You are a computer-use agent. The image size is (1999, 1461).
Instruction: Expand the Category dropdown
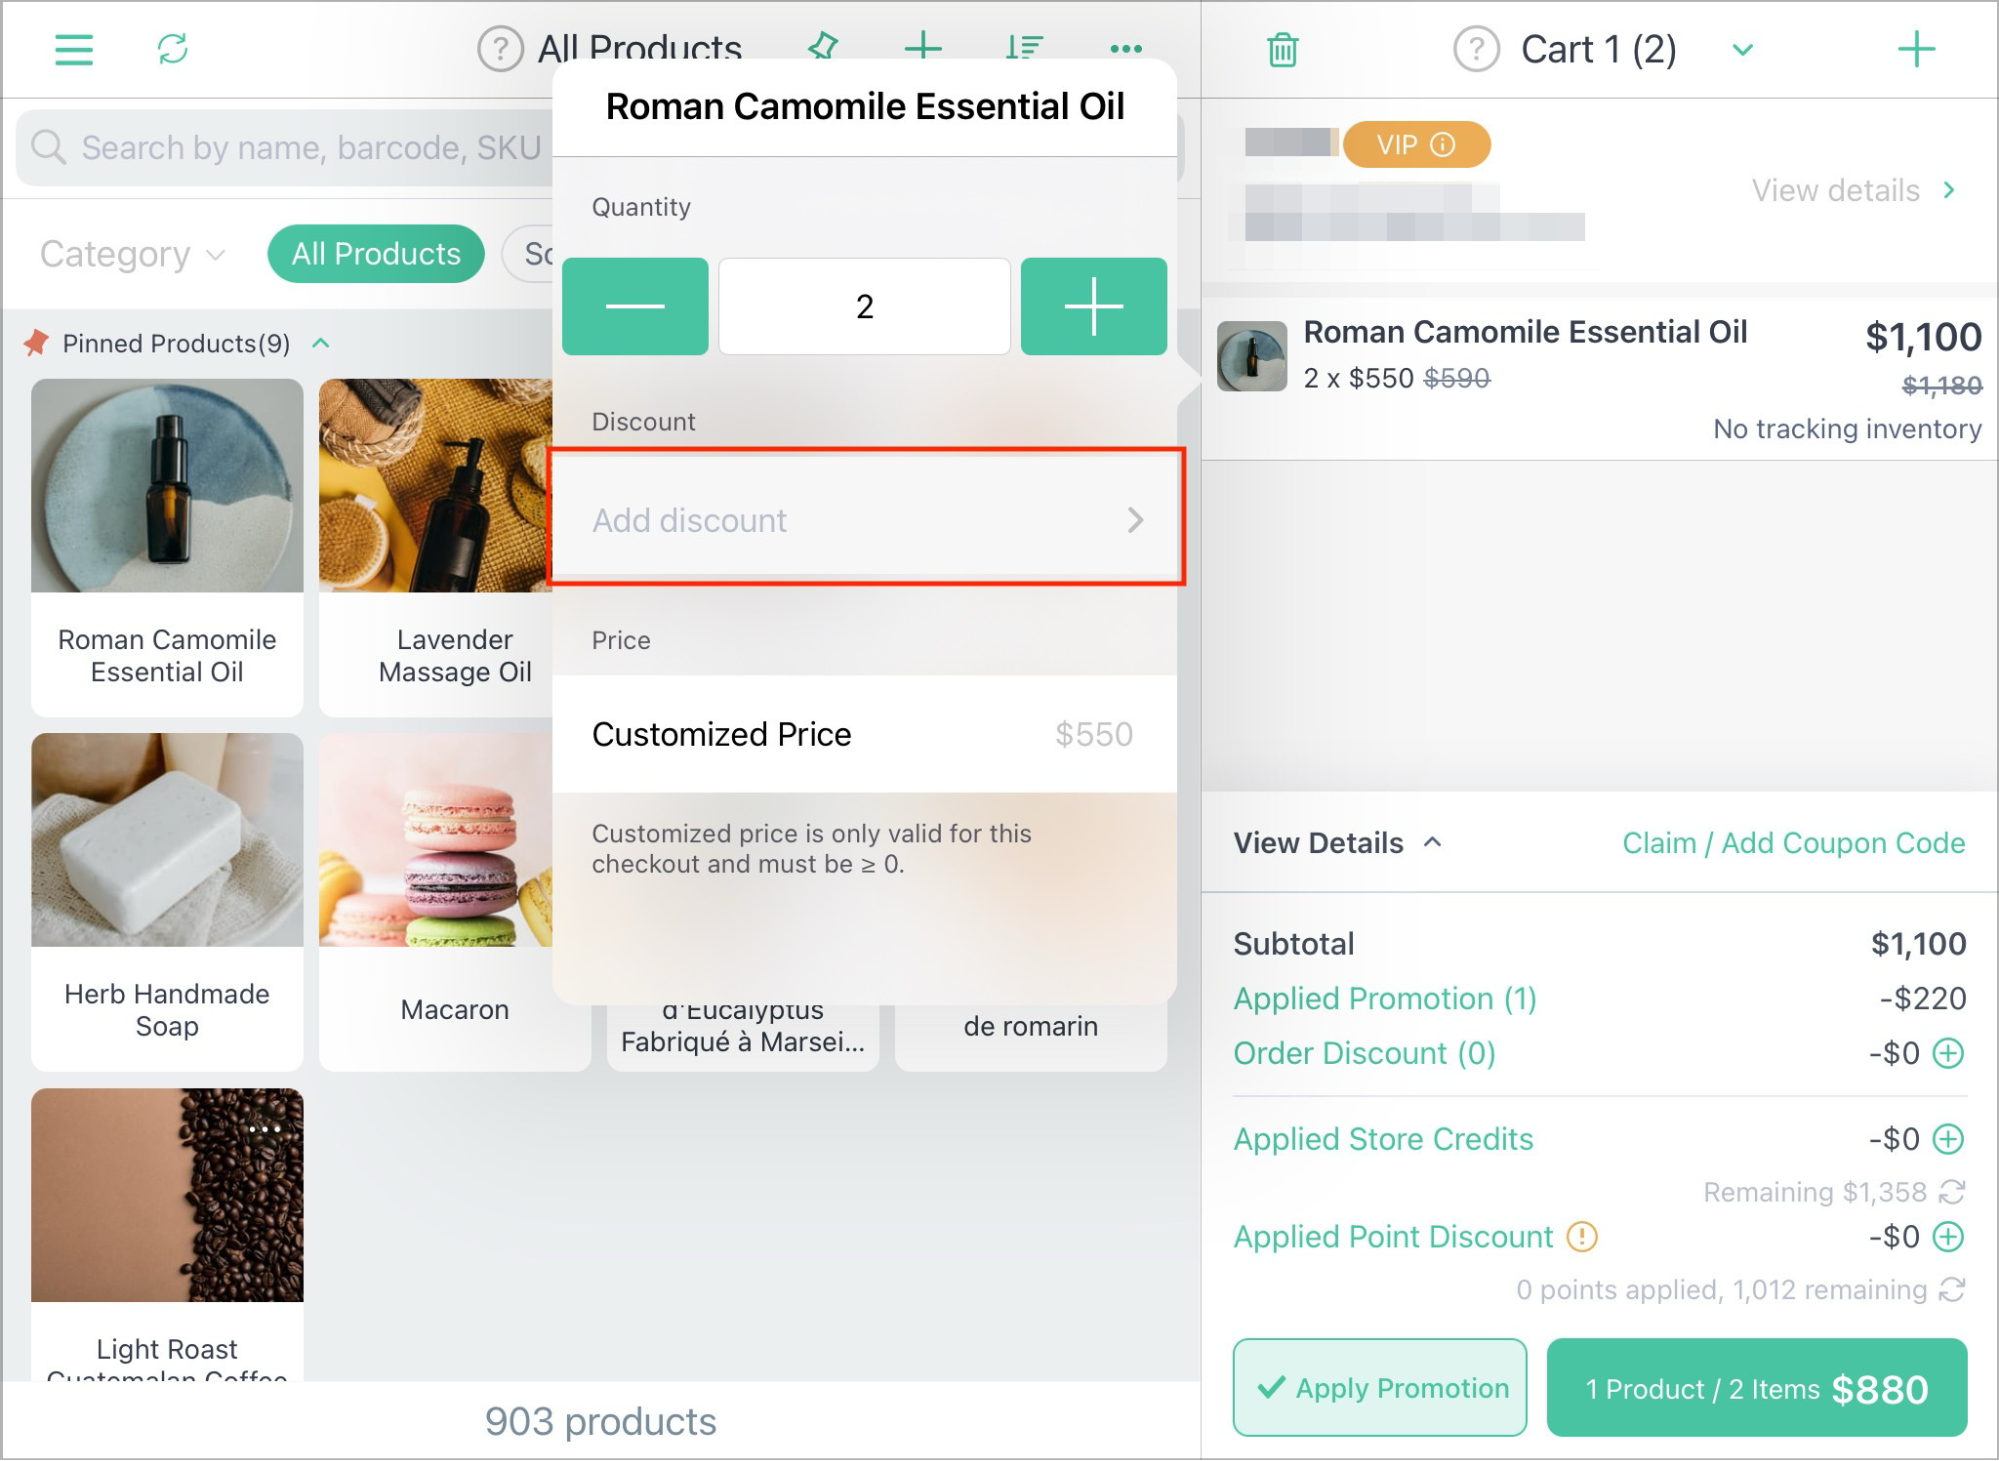tap(132, 254)
